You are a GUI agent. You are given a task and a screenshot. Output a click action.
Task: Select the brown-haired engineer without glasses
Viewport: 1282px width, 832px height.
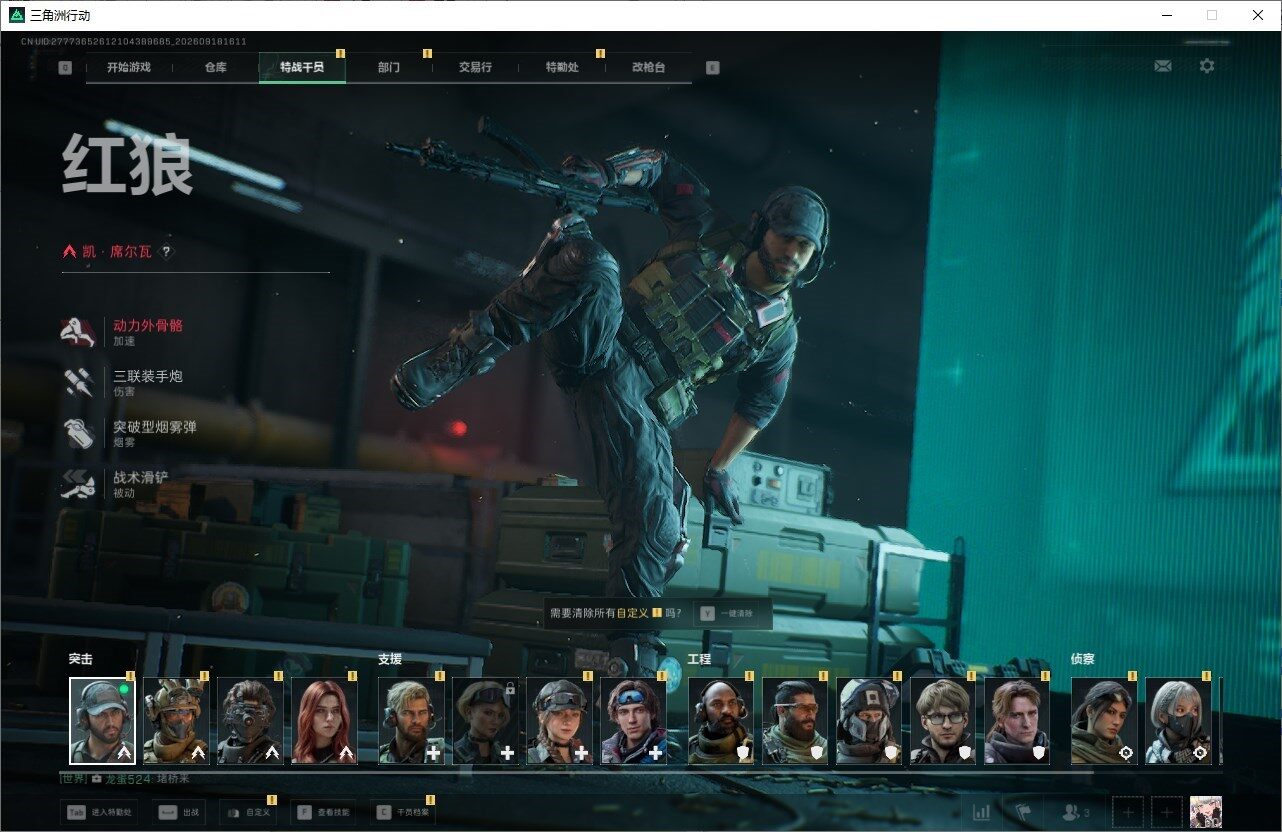point(1017,721)
